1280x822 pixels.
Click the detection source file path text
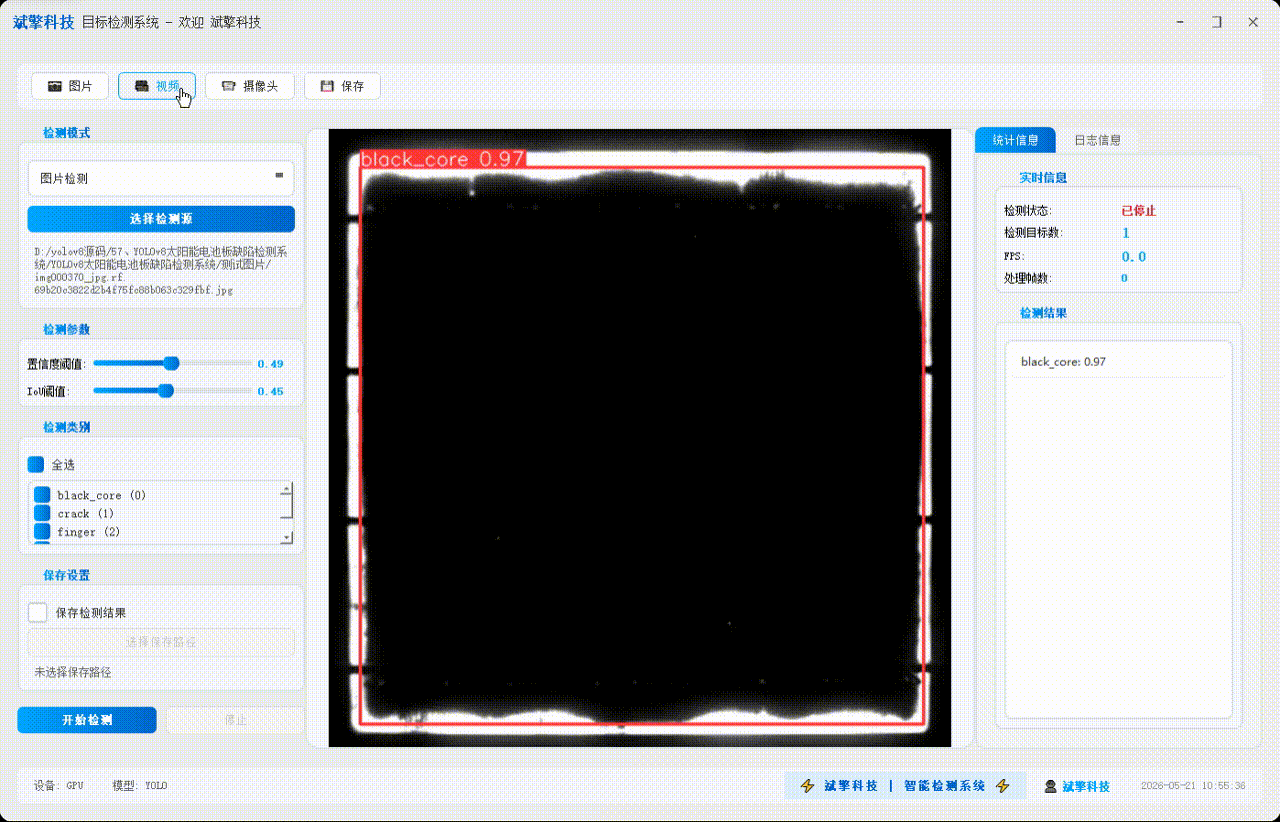[x=160, y=271]
